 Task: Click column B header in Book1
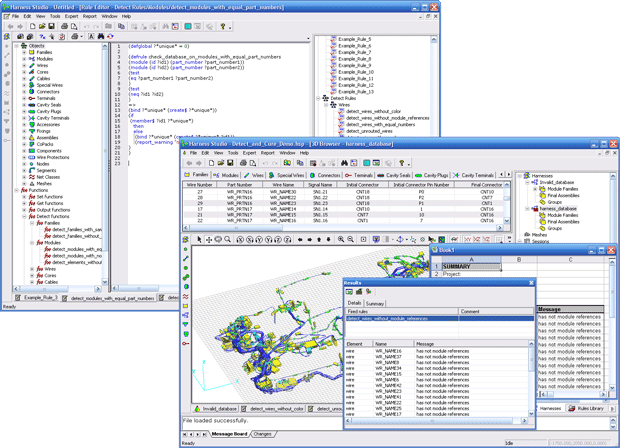(519, 259)
